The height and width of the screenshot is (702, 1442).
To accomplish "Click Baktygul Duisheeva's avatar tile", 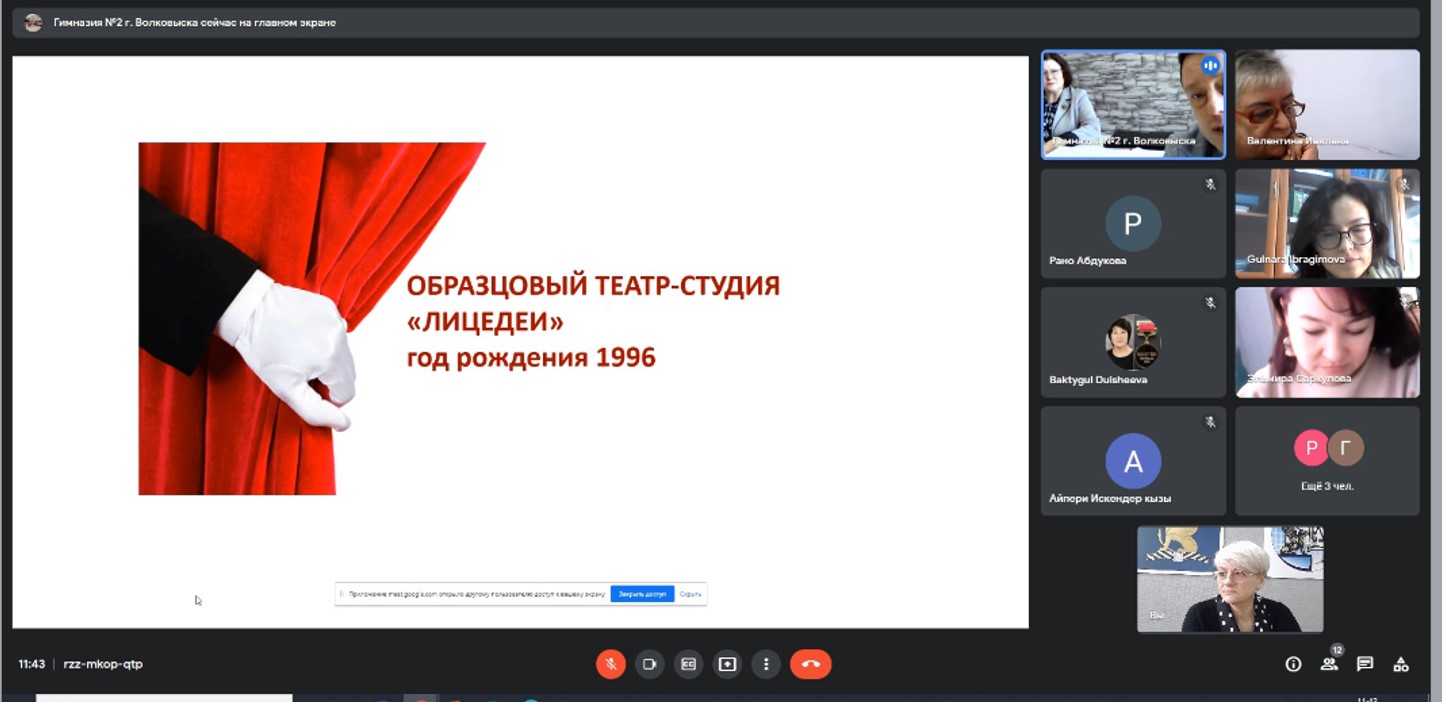I will click(x=1133, y=342).
